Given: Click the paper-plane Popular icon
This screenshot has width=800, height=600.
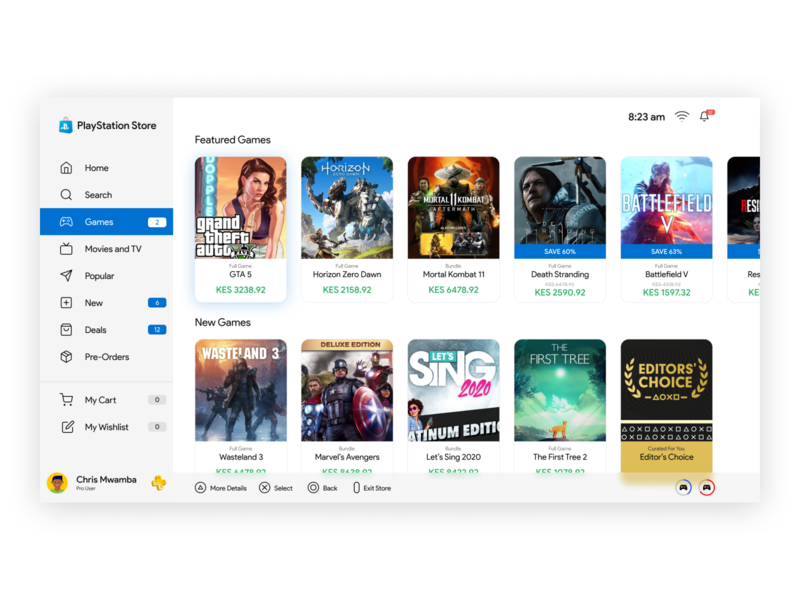Looking at the screenshot, I should point(66,276).
